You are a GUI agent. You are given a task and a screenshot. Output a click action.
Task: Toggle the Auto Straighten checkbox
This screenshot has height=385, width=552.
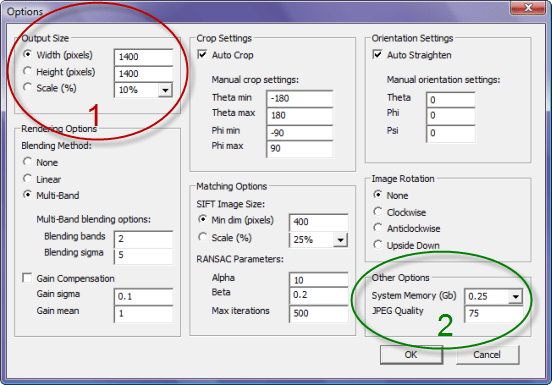[x=377, y=55]
